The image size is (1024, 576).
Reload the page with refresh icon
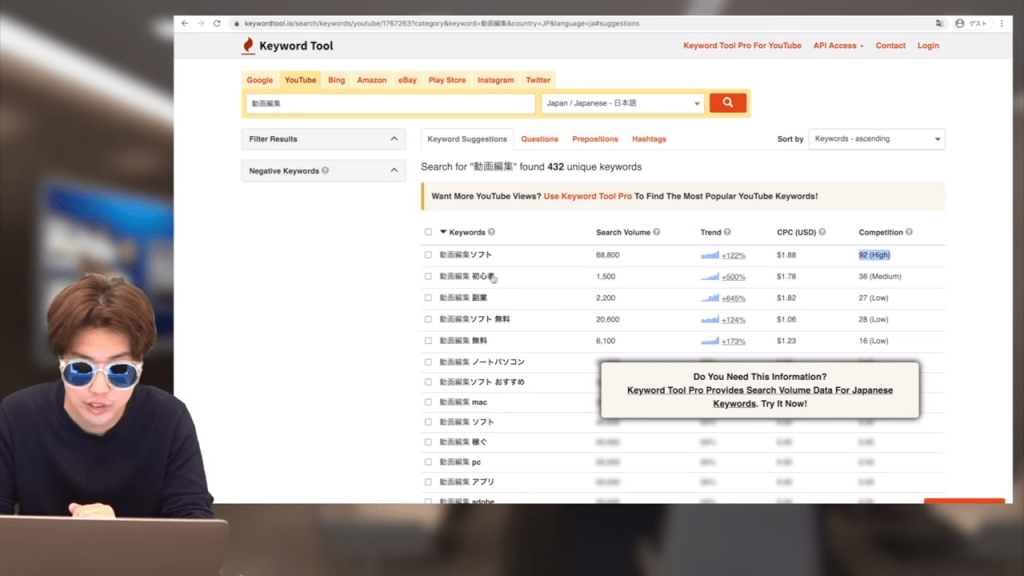(217, 24)
